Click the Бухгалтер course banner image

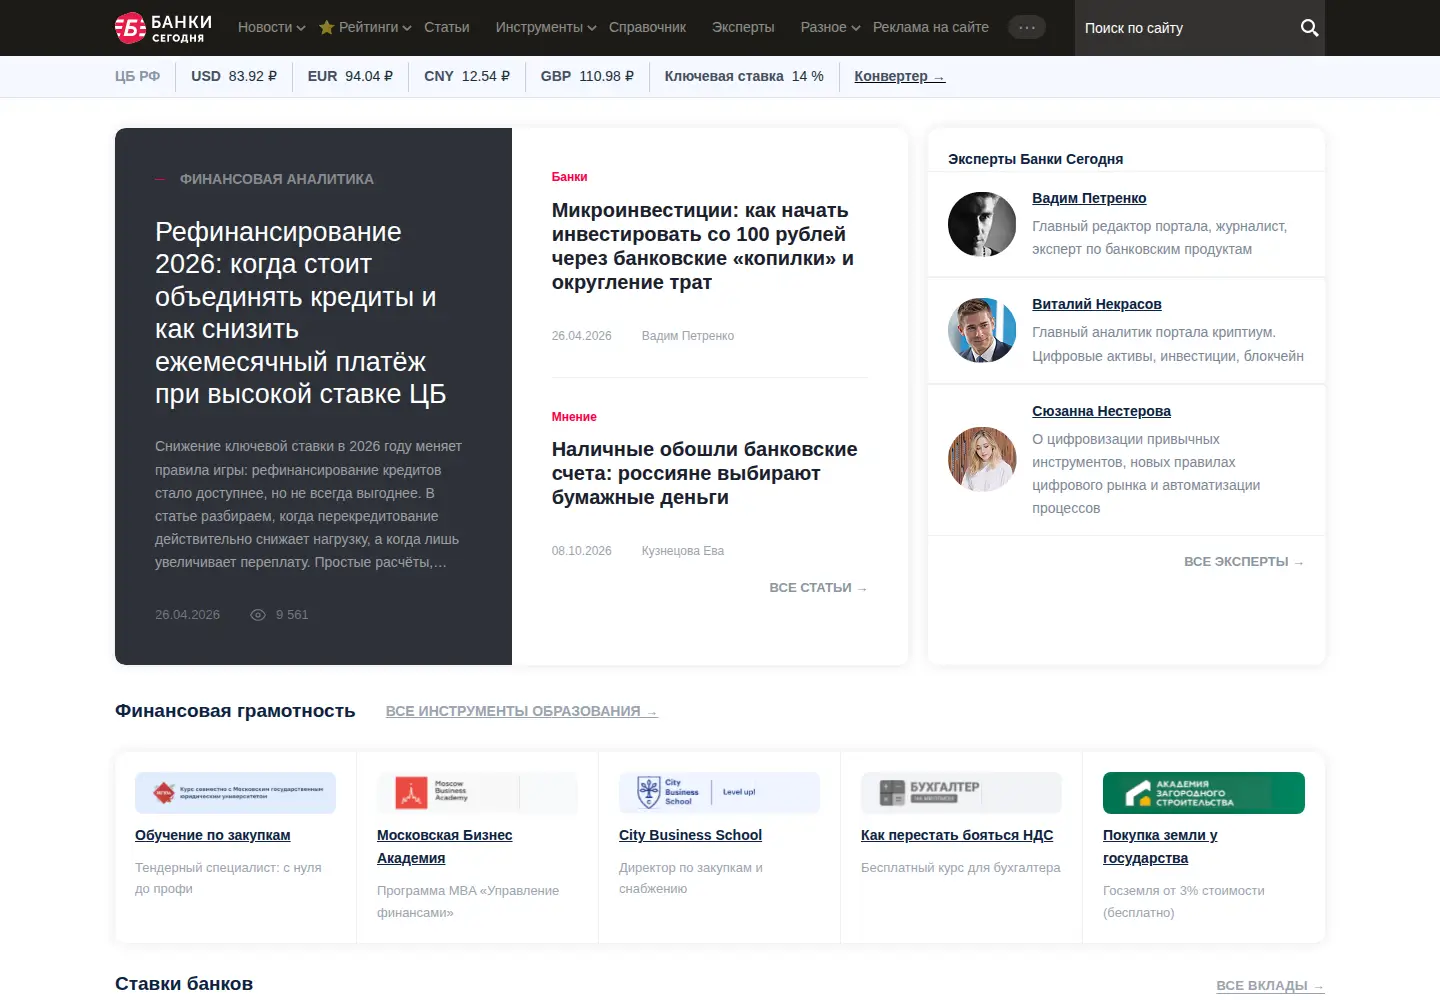coord(961,793)
